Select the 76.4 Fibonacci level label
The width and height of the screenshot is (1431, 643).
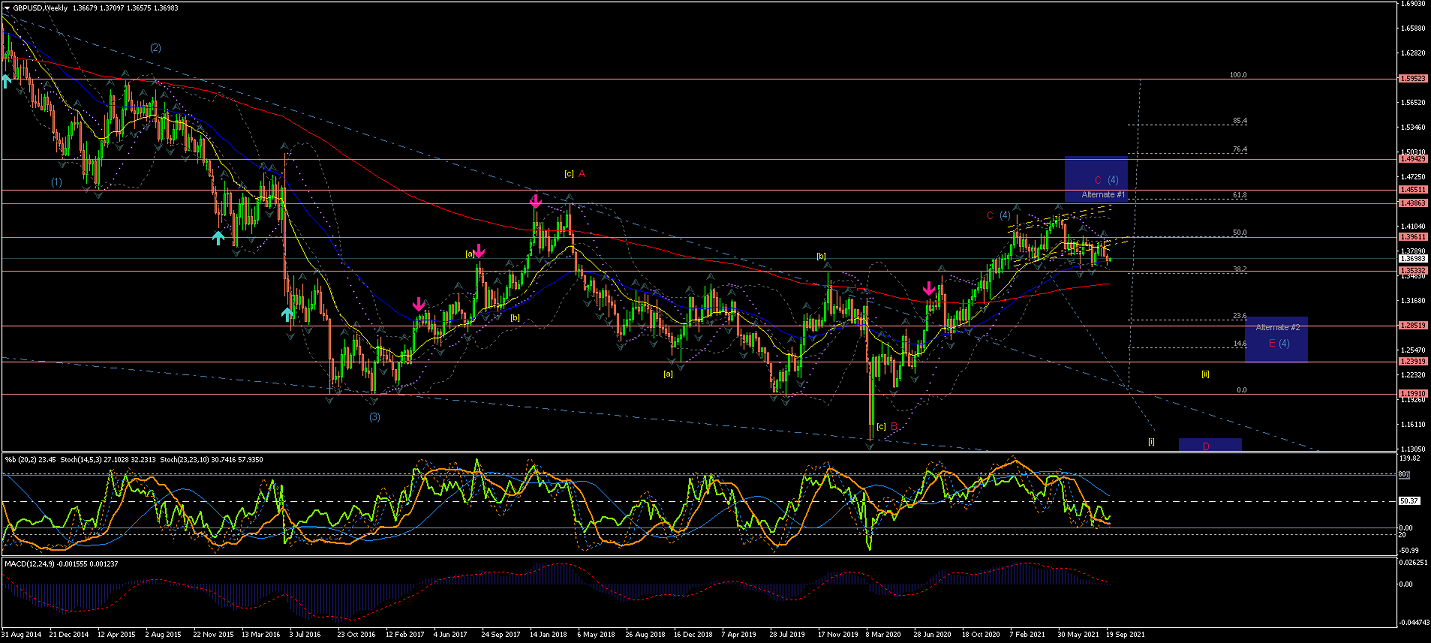click(x=1240, y=150)
